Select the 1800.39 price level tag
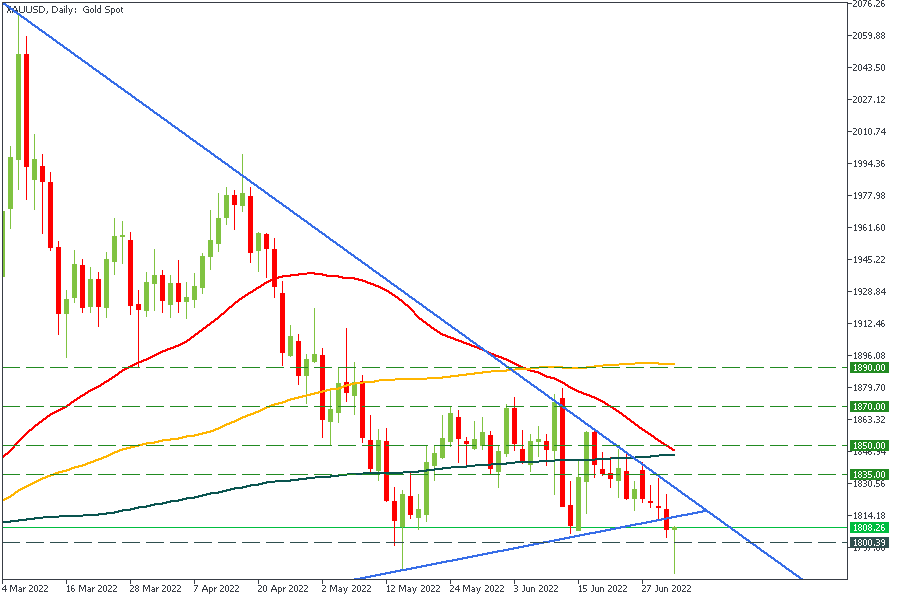The height and width of the screenshot is (600, 900). click(x=868, y=543)
